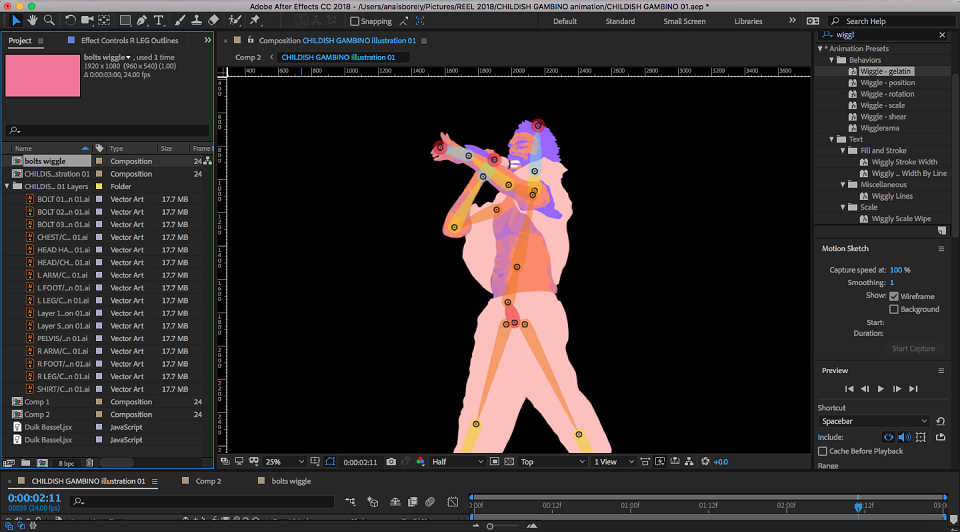Toggle Graph Editor icon in timeline
Viewport: 960px width, 532px height.
point(453,501)
